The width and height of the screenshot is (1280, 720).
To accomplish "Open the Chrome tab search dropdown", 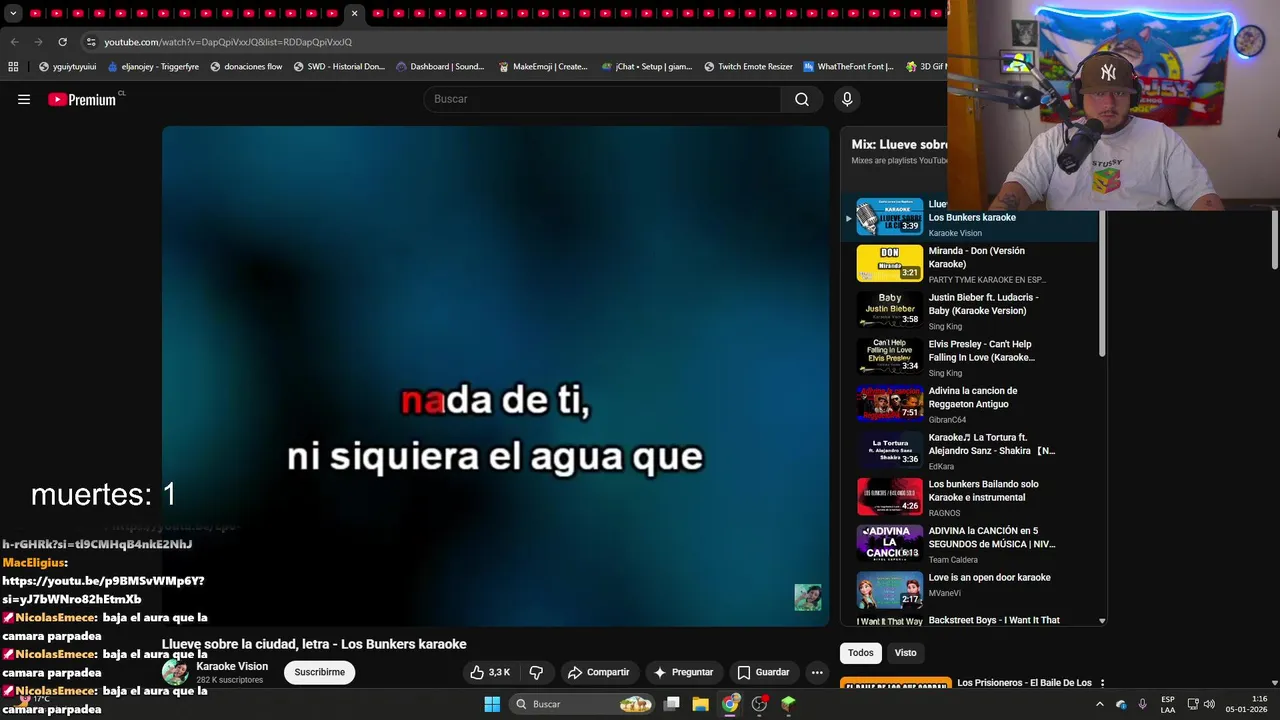I will point(12,13).
